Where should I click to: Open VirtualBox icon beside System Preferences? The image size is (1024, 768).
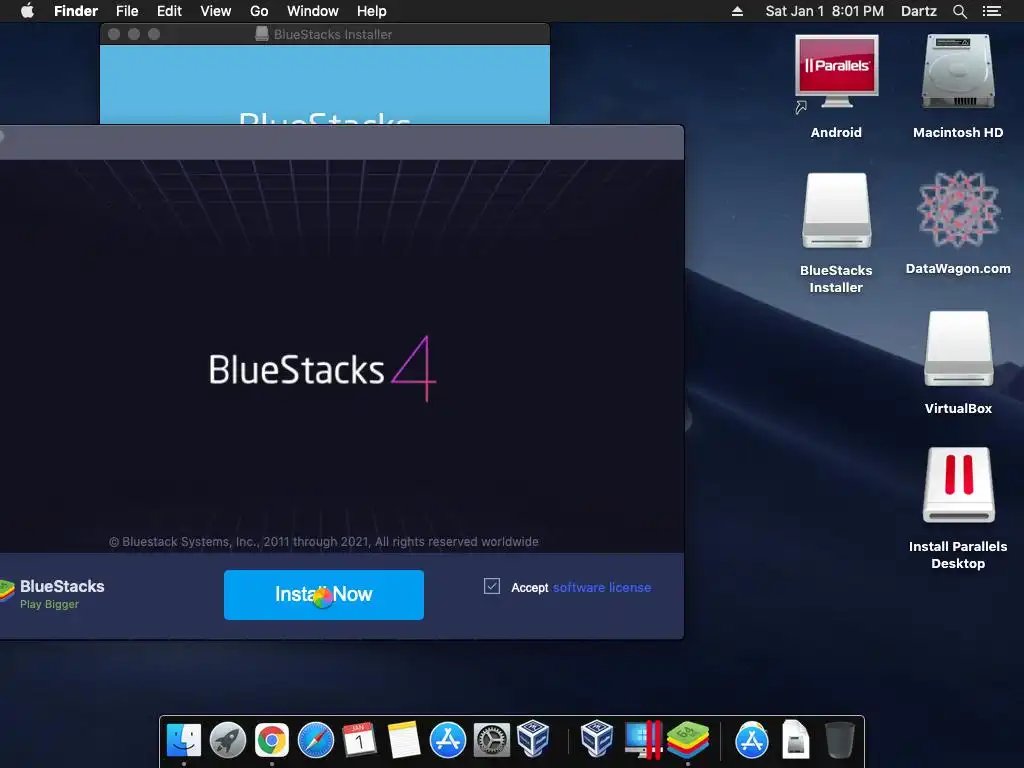click(x=534, y=739)
